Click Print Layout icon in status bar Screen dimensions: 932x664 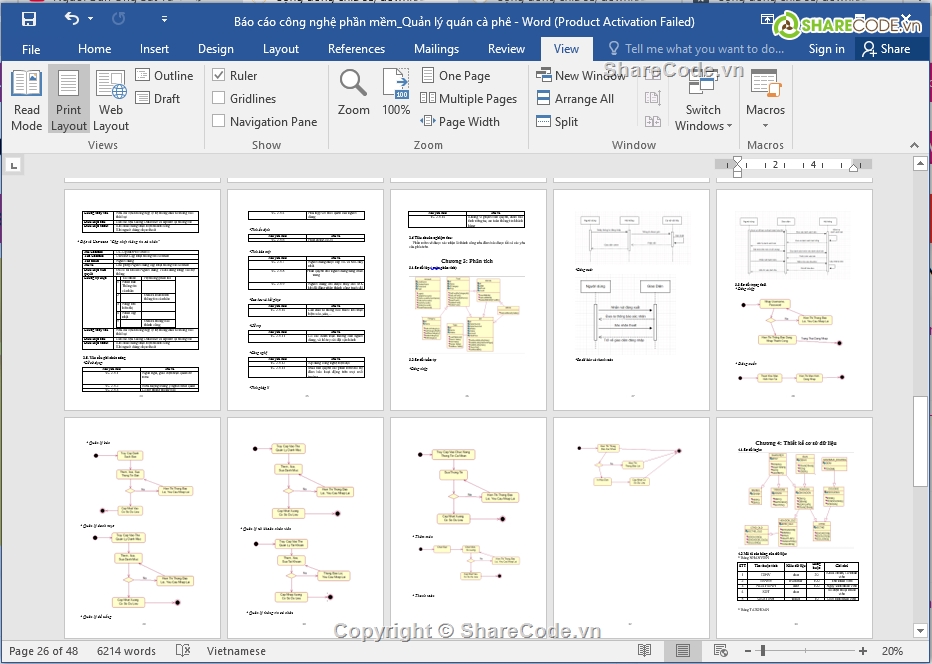click(682, 651)
